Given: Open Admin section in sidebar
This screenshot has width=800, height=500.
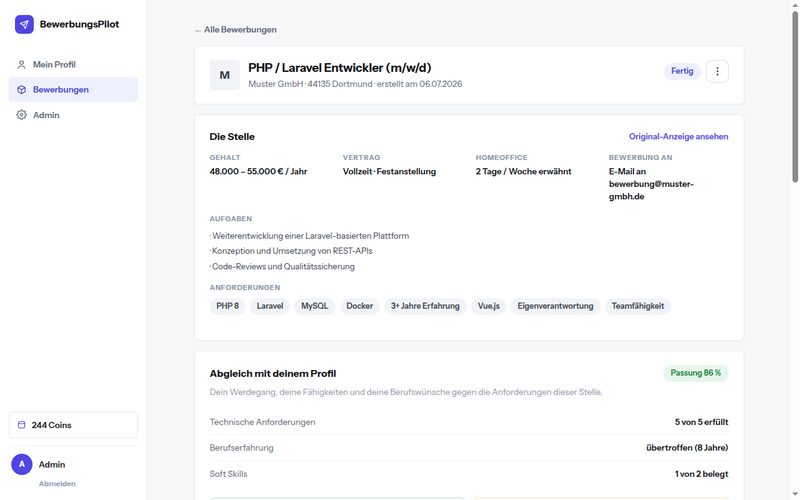Looking at the screenshot, I should [x=73, y=115].
